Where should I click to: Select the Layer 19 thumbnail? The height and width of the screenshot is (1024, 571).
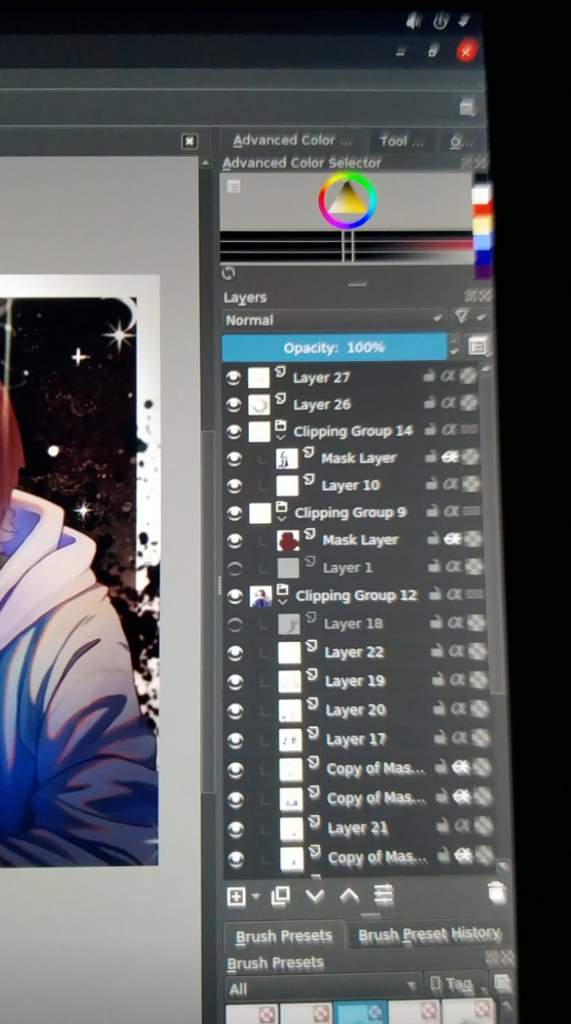(290, 681)
